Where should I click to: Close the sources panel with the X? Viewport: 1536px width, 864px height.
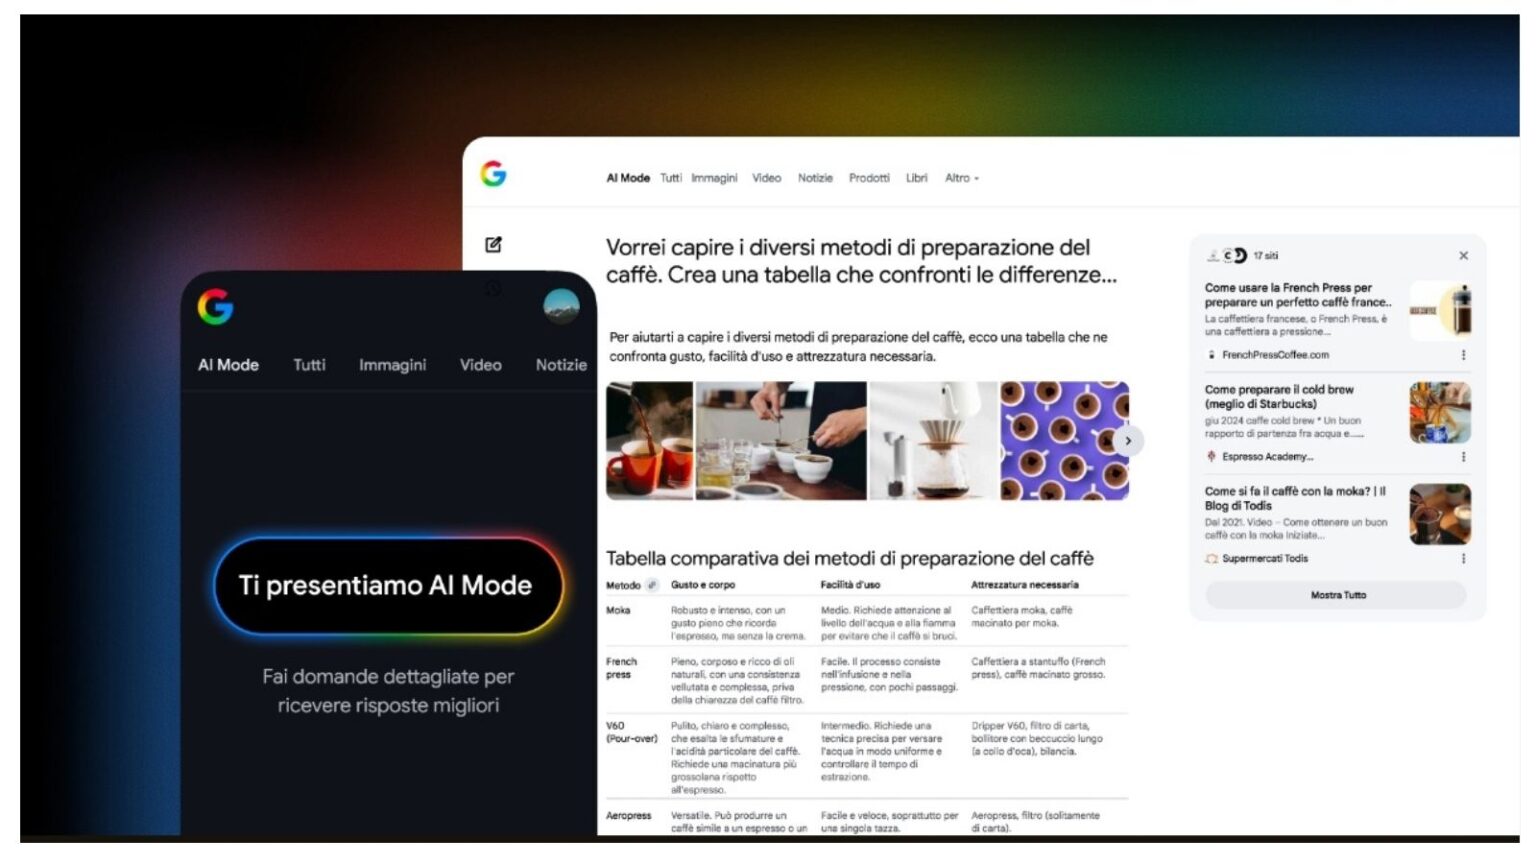tap(1463, 256)
